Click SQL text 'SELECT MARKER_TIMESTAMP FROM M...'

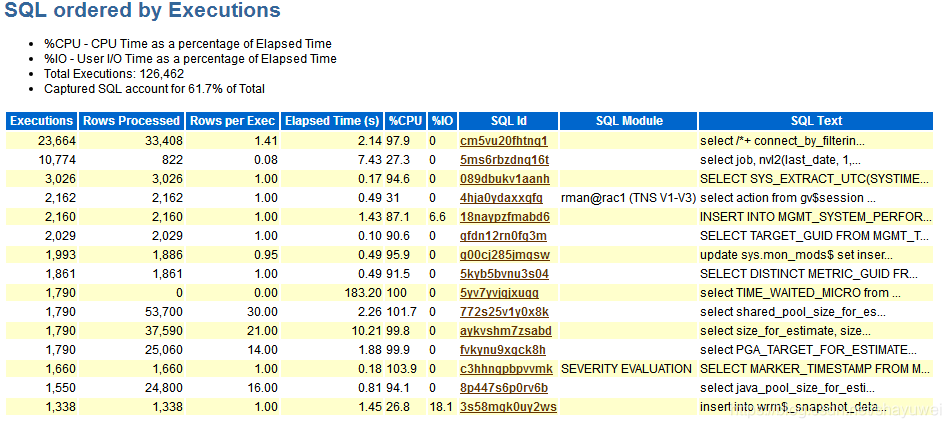[x=813, y=369]
